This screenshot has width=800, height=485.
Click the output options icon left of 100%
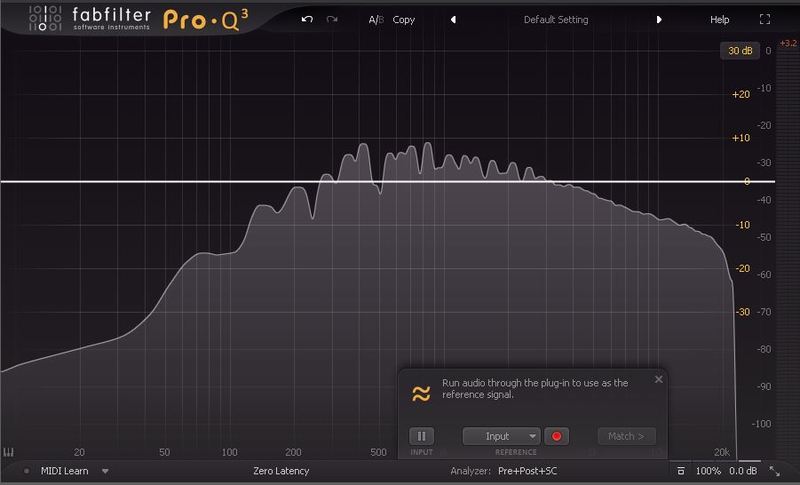(x=681, y=471)
